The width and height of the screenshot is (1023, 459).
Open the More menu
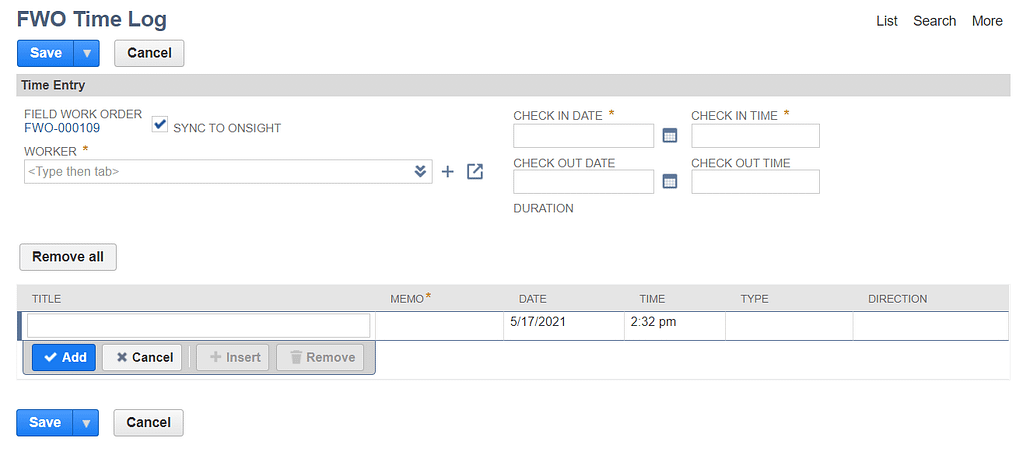[x=987, y=21]
